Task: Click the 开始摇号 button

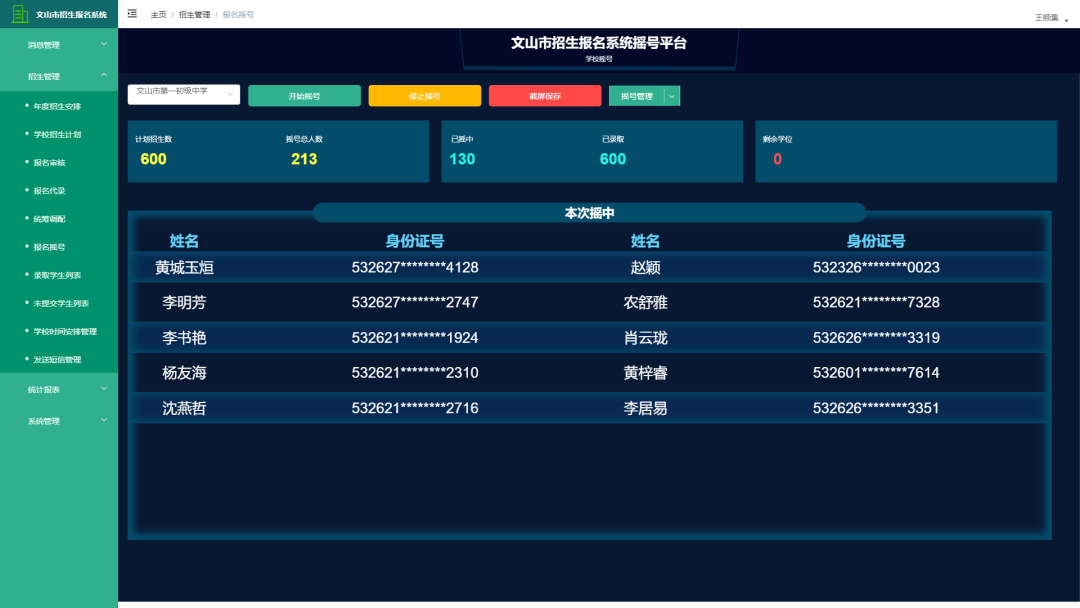Action: click(x=305, y=95)
